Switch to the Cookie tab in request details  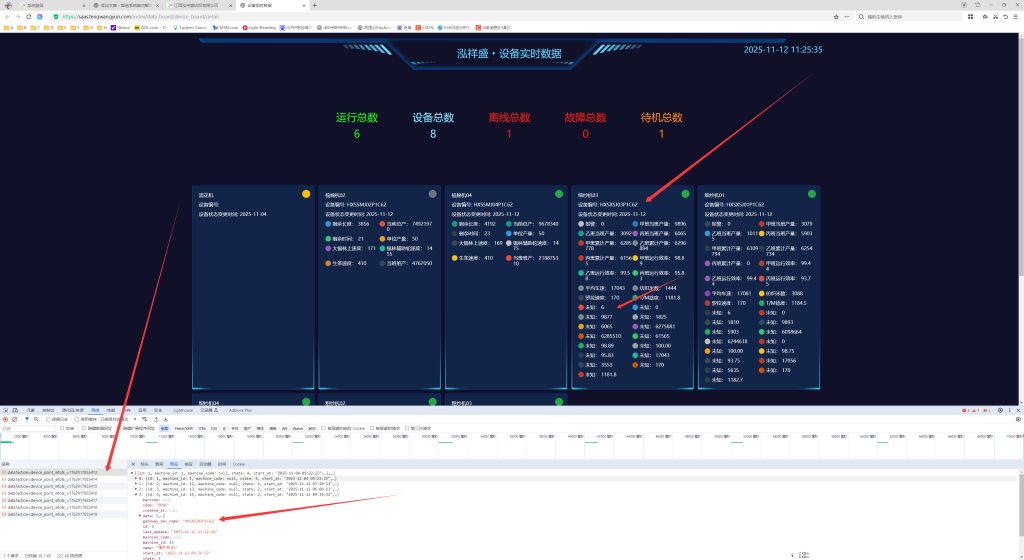click(239, 464)
